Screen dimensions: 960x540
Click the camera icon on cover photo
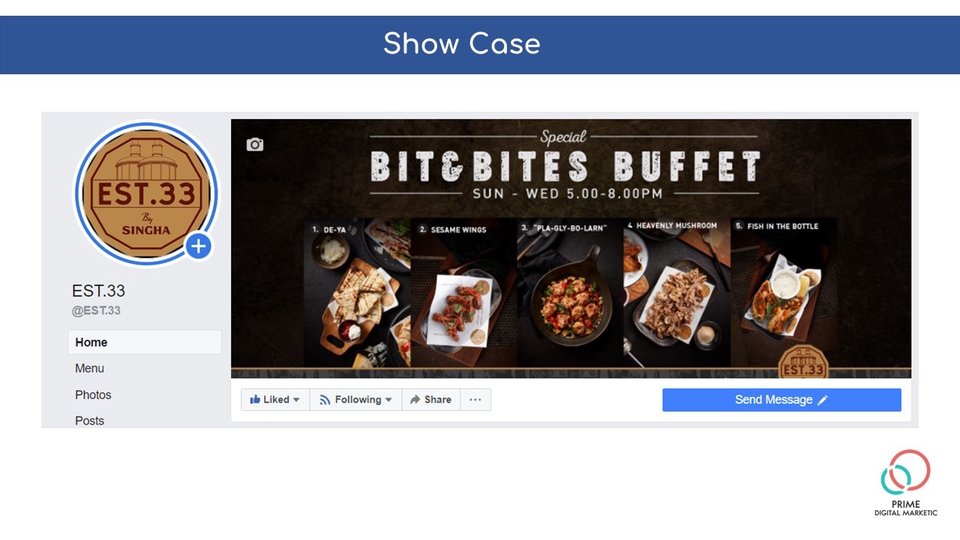tap(255, 144)
